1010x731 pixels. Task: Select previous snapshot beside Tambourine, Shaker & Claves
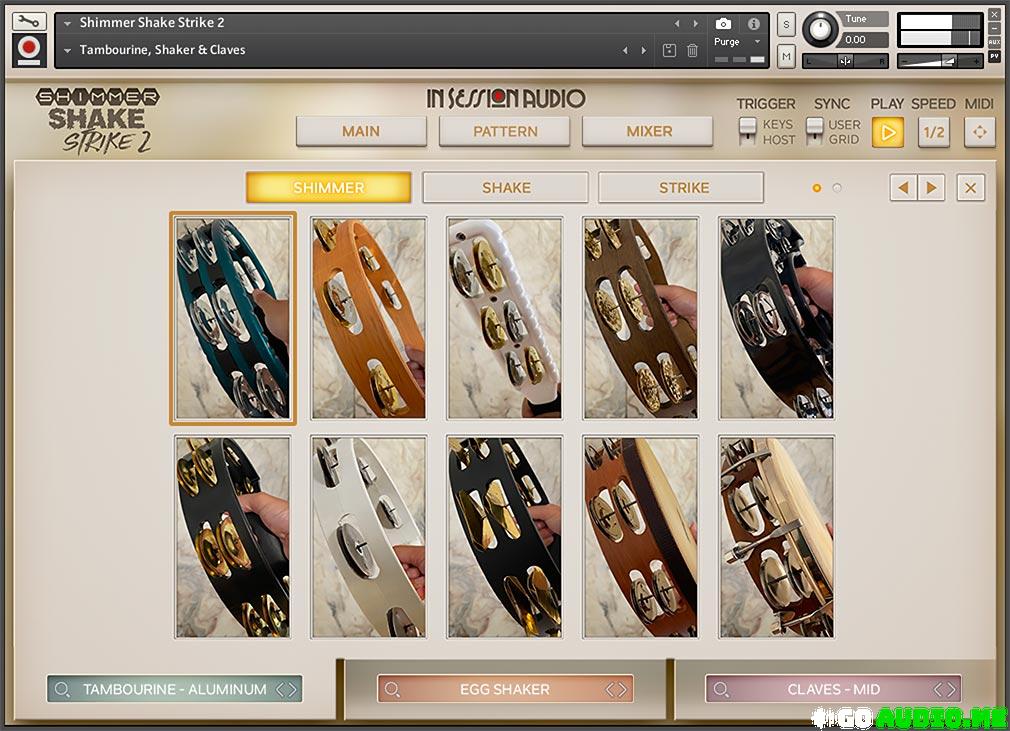[x=625, y=50]
